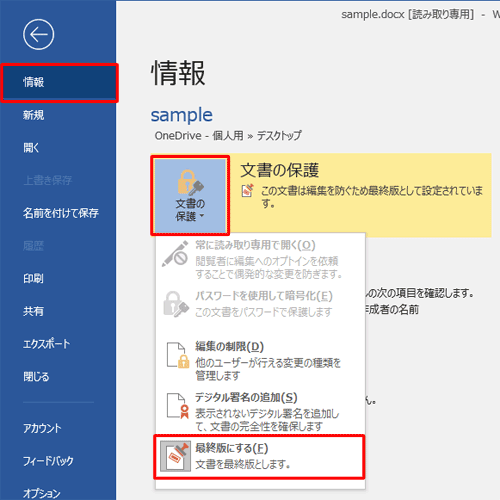The height and width of the screenshot is (500, 500).
Task: Select 最終版にする(F)
Action: tap(259, 456)
